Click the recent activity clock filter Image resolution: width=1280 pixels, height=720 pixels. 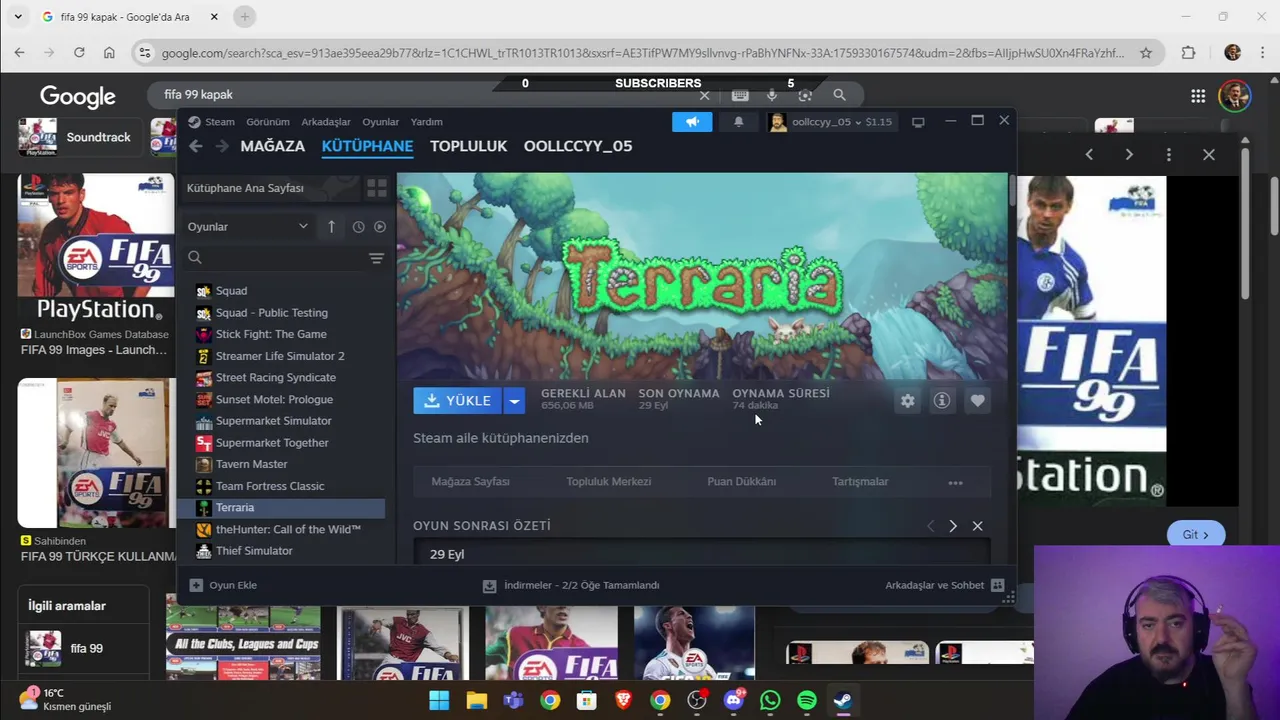[x=358, y=227]
